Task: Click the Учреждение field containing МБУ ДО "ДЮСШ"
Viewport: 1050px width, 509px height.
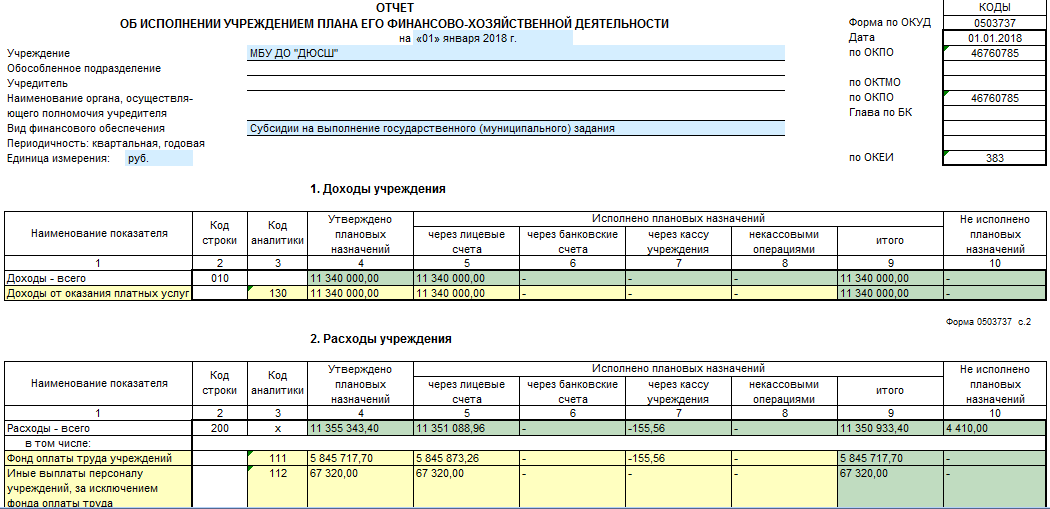Action: pyautogui.click(x=516, y=53)
